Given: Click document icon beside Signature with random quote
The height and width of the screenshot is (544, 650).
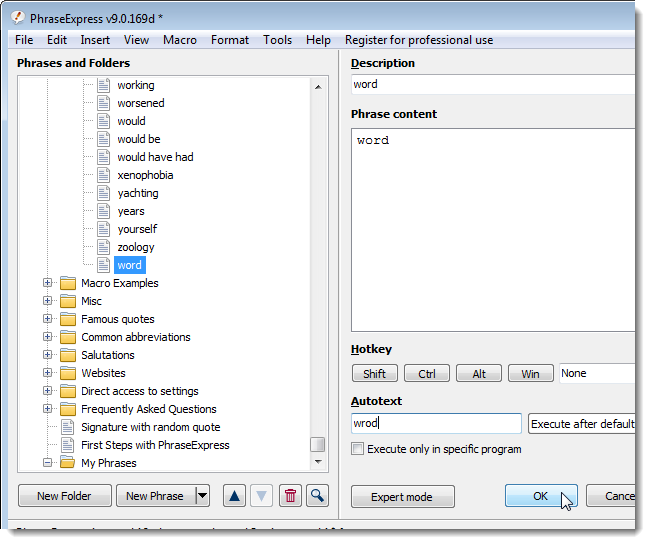Looking at the screenshot, I should click(x=67, y=427).
